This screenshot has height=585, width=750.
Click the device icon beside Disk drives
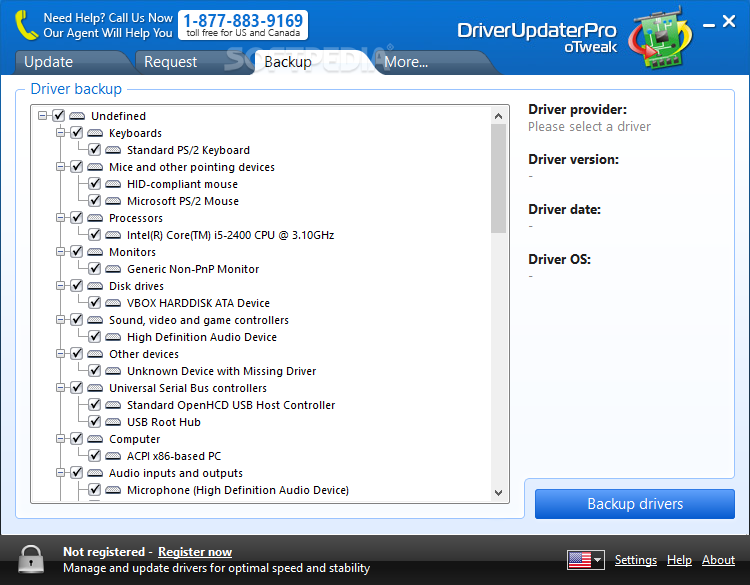click(x=95, y=286)
